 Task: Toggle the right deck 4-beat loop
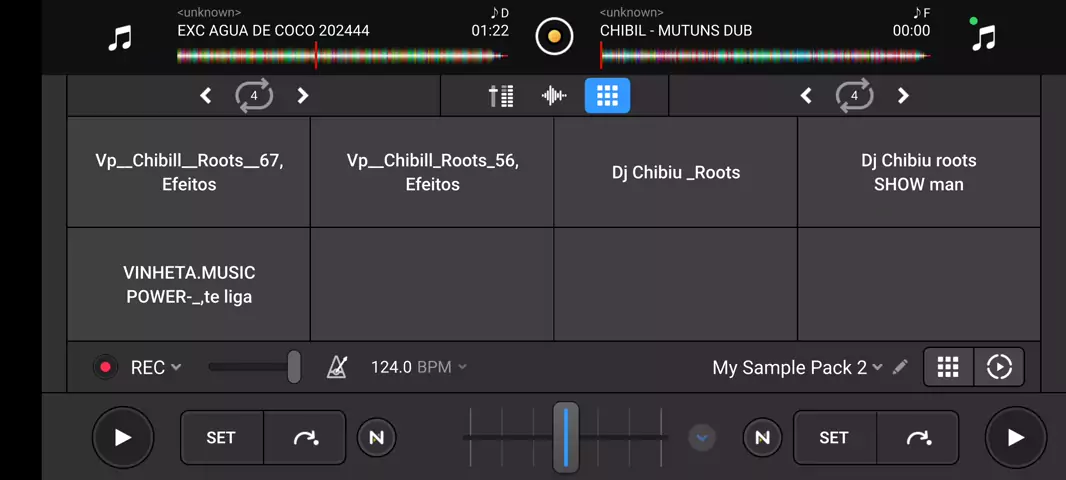coord(854,95)
